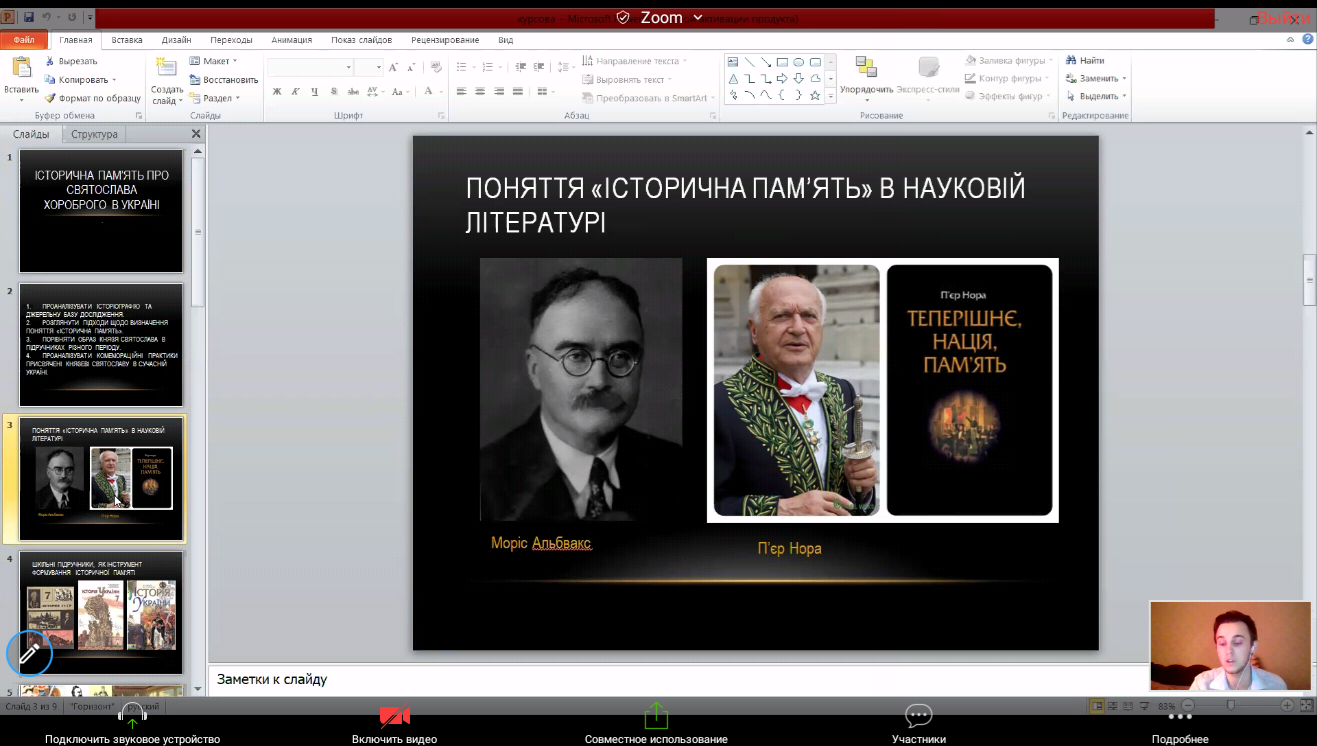Switch to the 'Вставка' ribbon tab

point(127,40)
